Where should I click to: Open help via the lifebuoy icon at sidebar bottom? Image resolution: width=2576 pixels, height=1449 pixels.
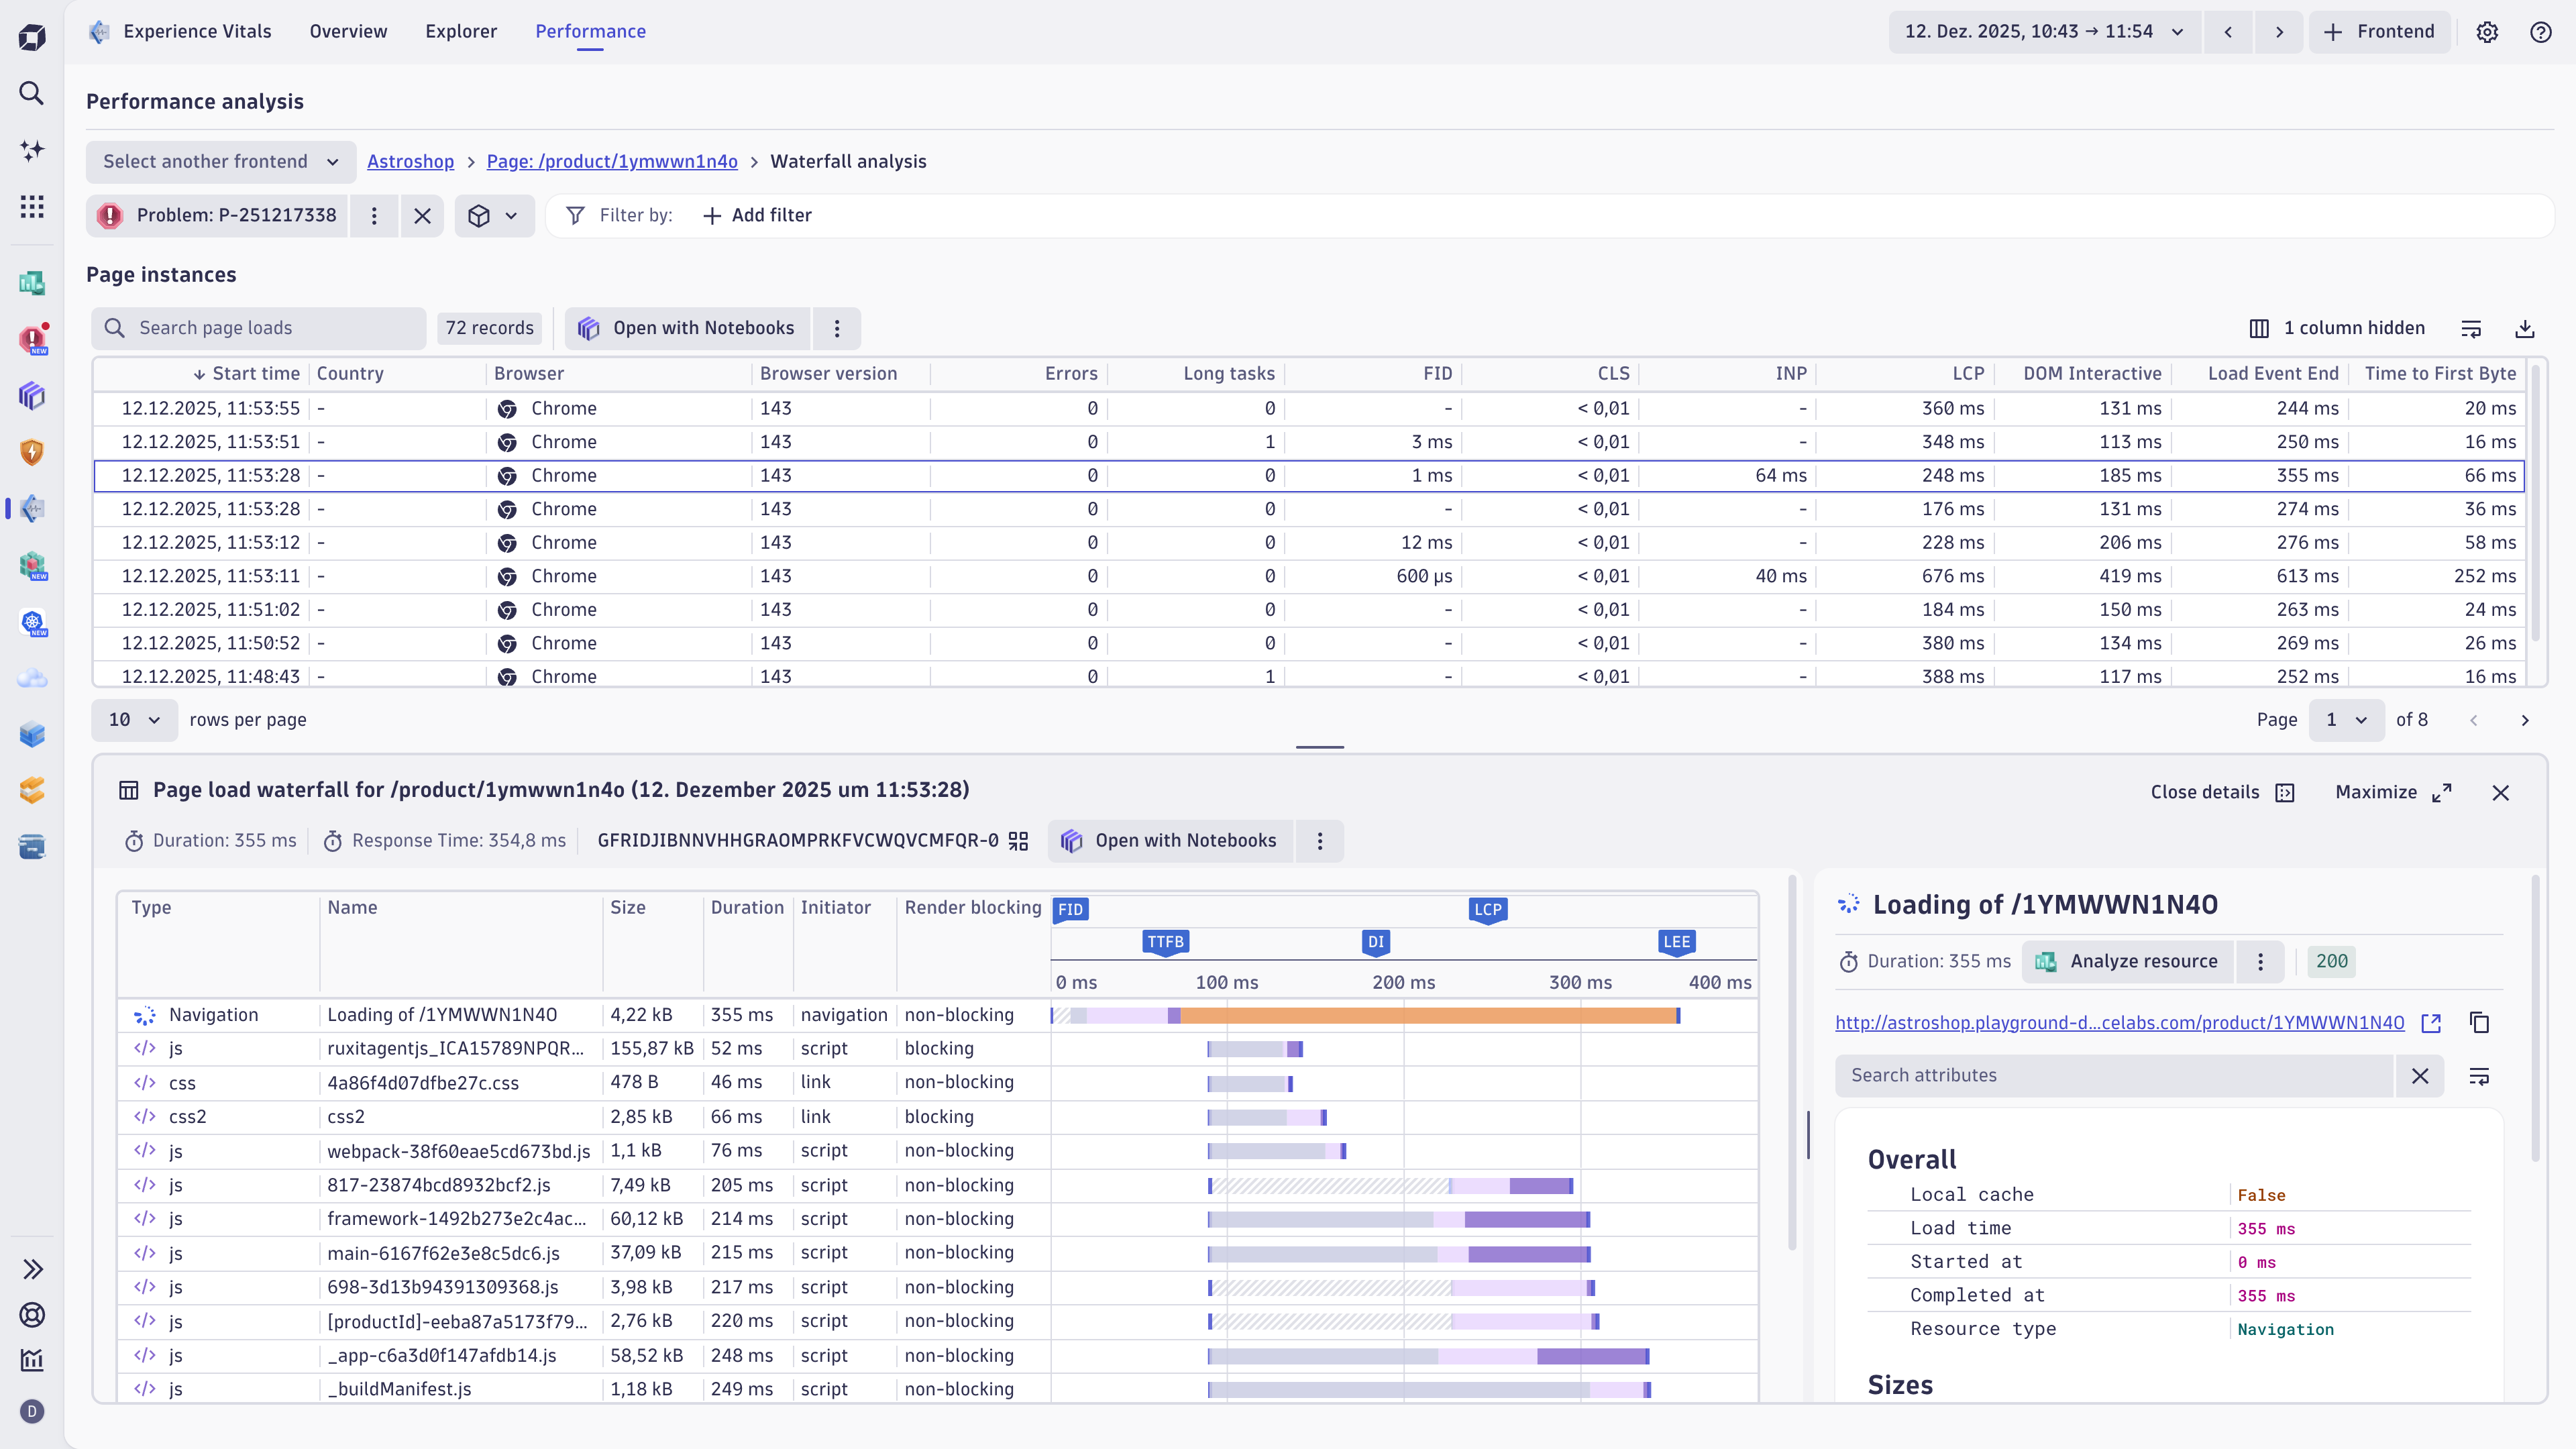(32, 1315)
